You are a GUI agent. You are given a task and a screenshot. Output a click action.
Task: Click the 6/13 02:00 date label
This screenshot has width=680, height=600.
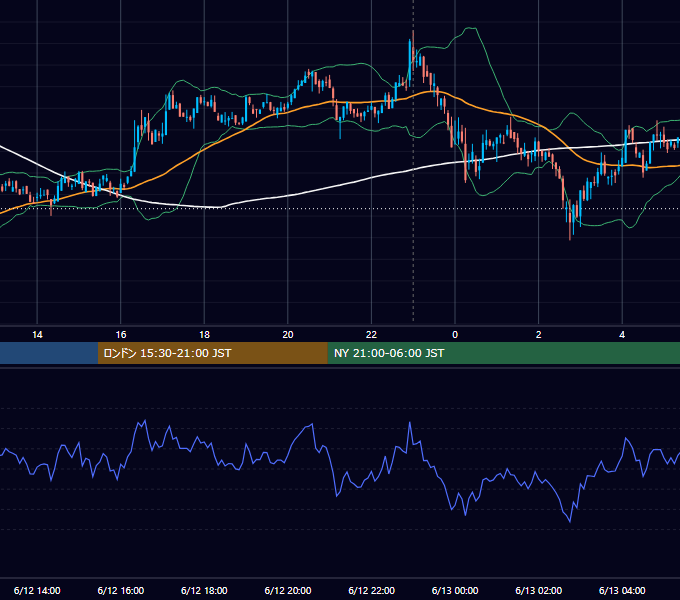point(539,590)
